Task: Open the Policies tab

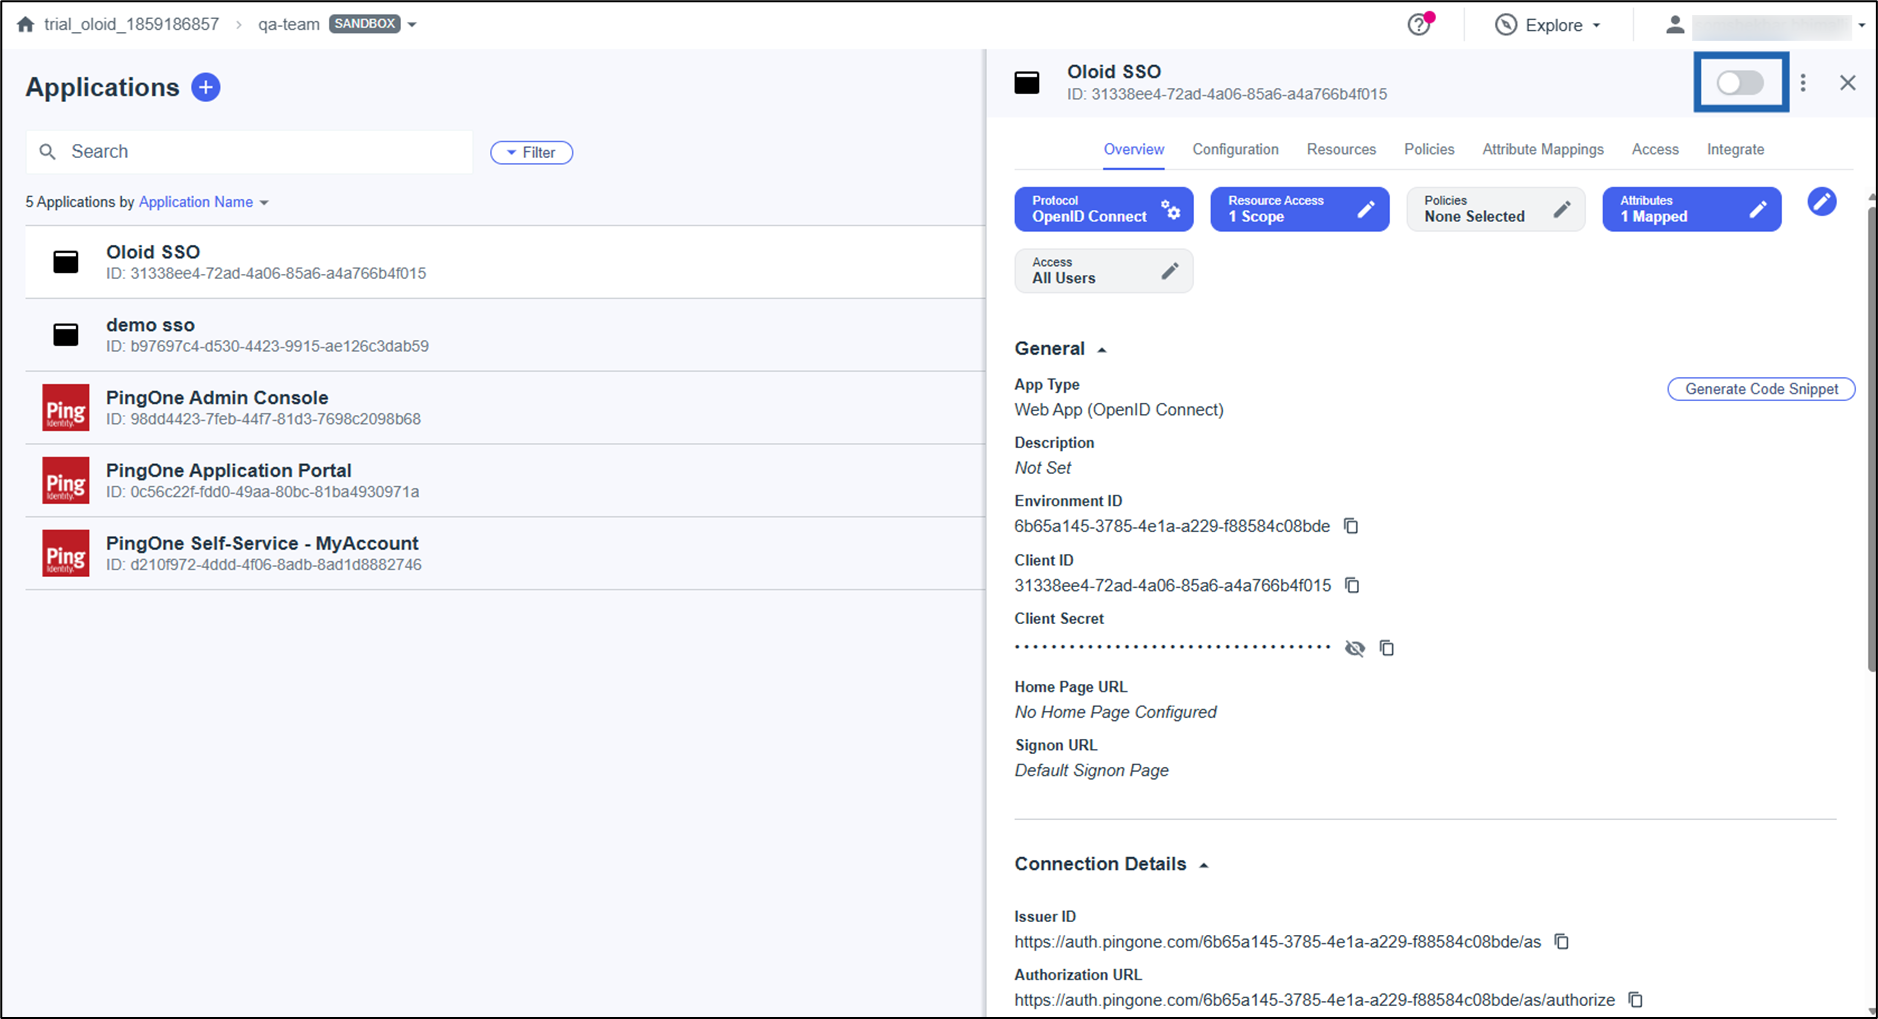Action: [1429, 149]
